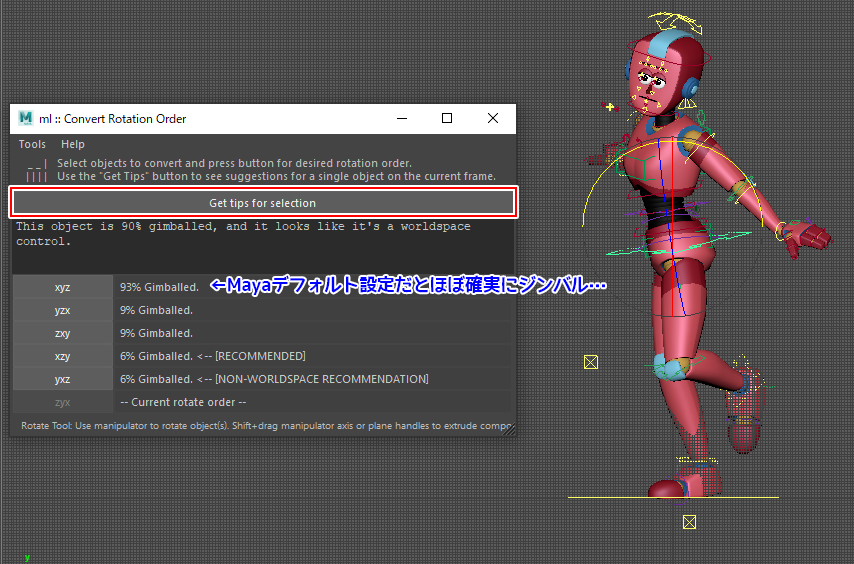Open the Help menu
Screen dimensions: 854x564
tap(73, 145)
